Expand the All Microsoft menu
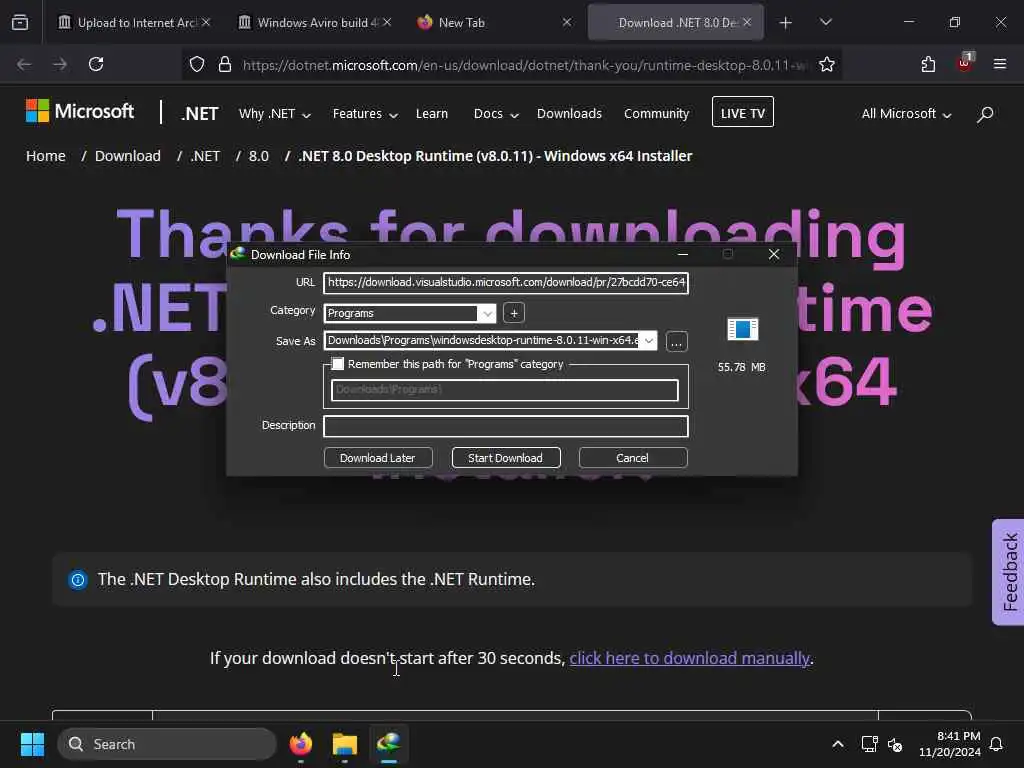This screenshot has width=1024, height=768. click(x=906, y=114)
